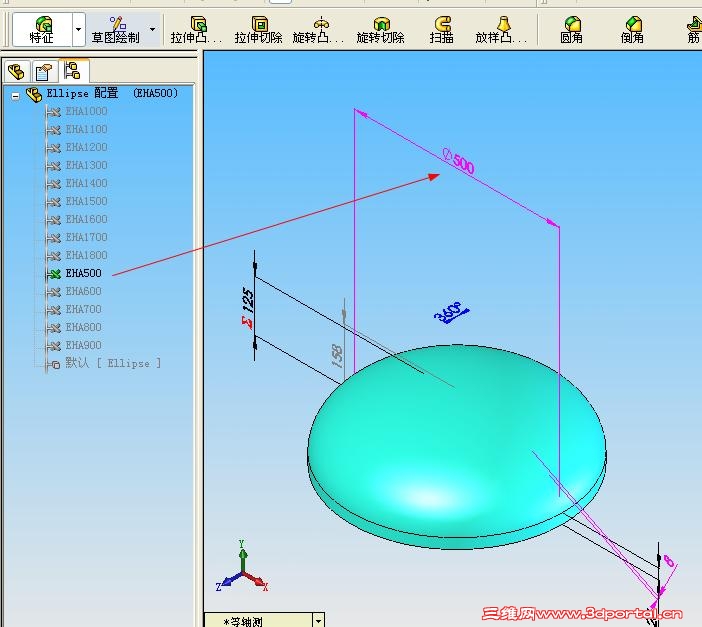The height and width of the screenshot is (627, 702).
Task: Select configuration EHA1800
Action: click(x=86, y=255)
